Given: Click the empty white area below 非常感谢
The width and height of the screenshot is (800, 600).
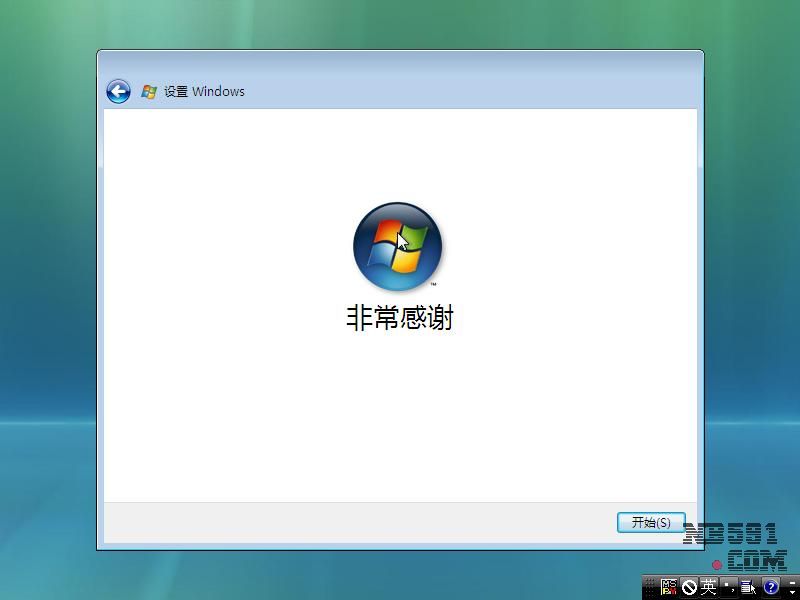Looking at the screenshot, I should (400, 420).
